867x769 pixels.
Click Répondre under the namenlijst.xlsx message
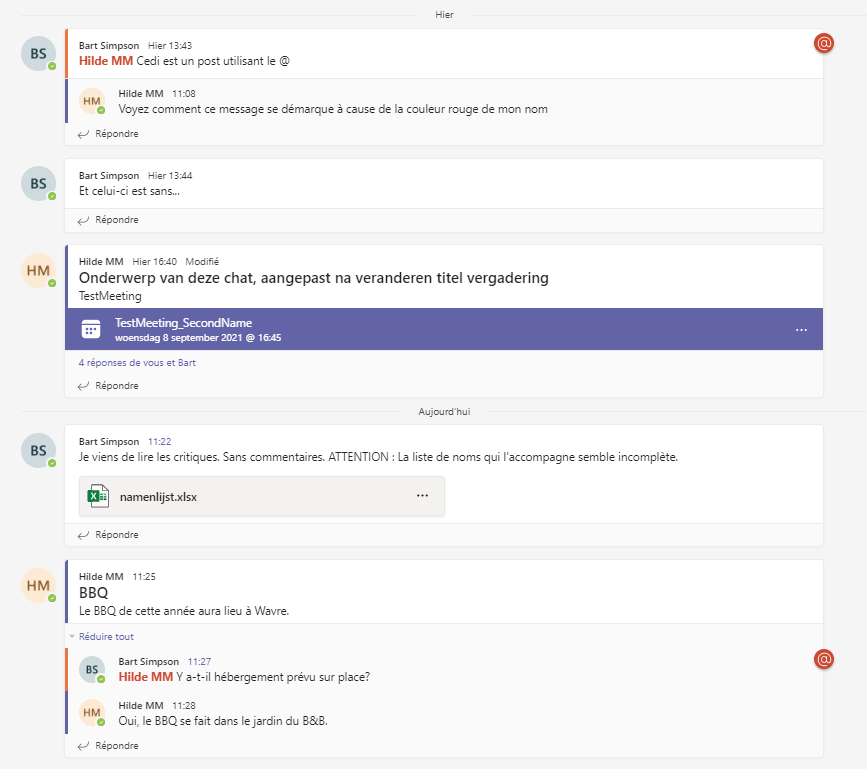pos(108,535)
